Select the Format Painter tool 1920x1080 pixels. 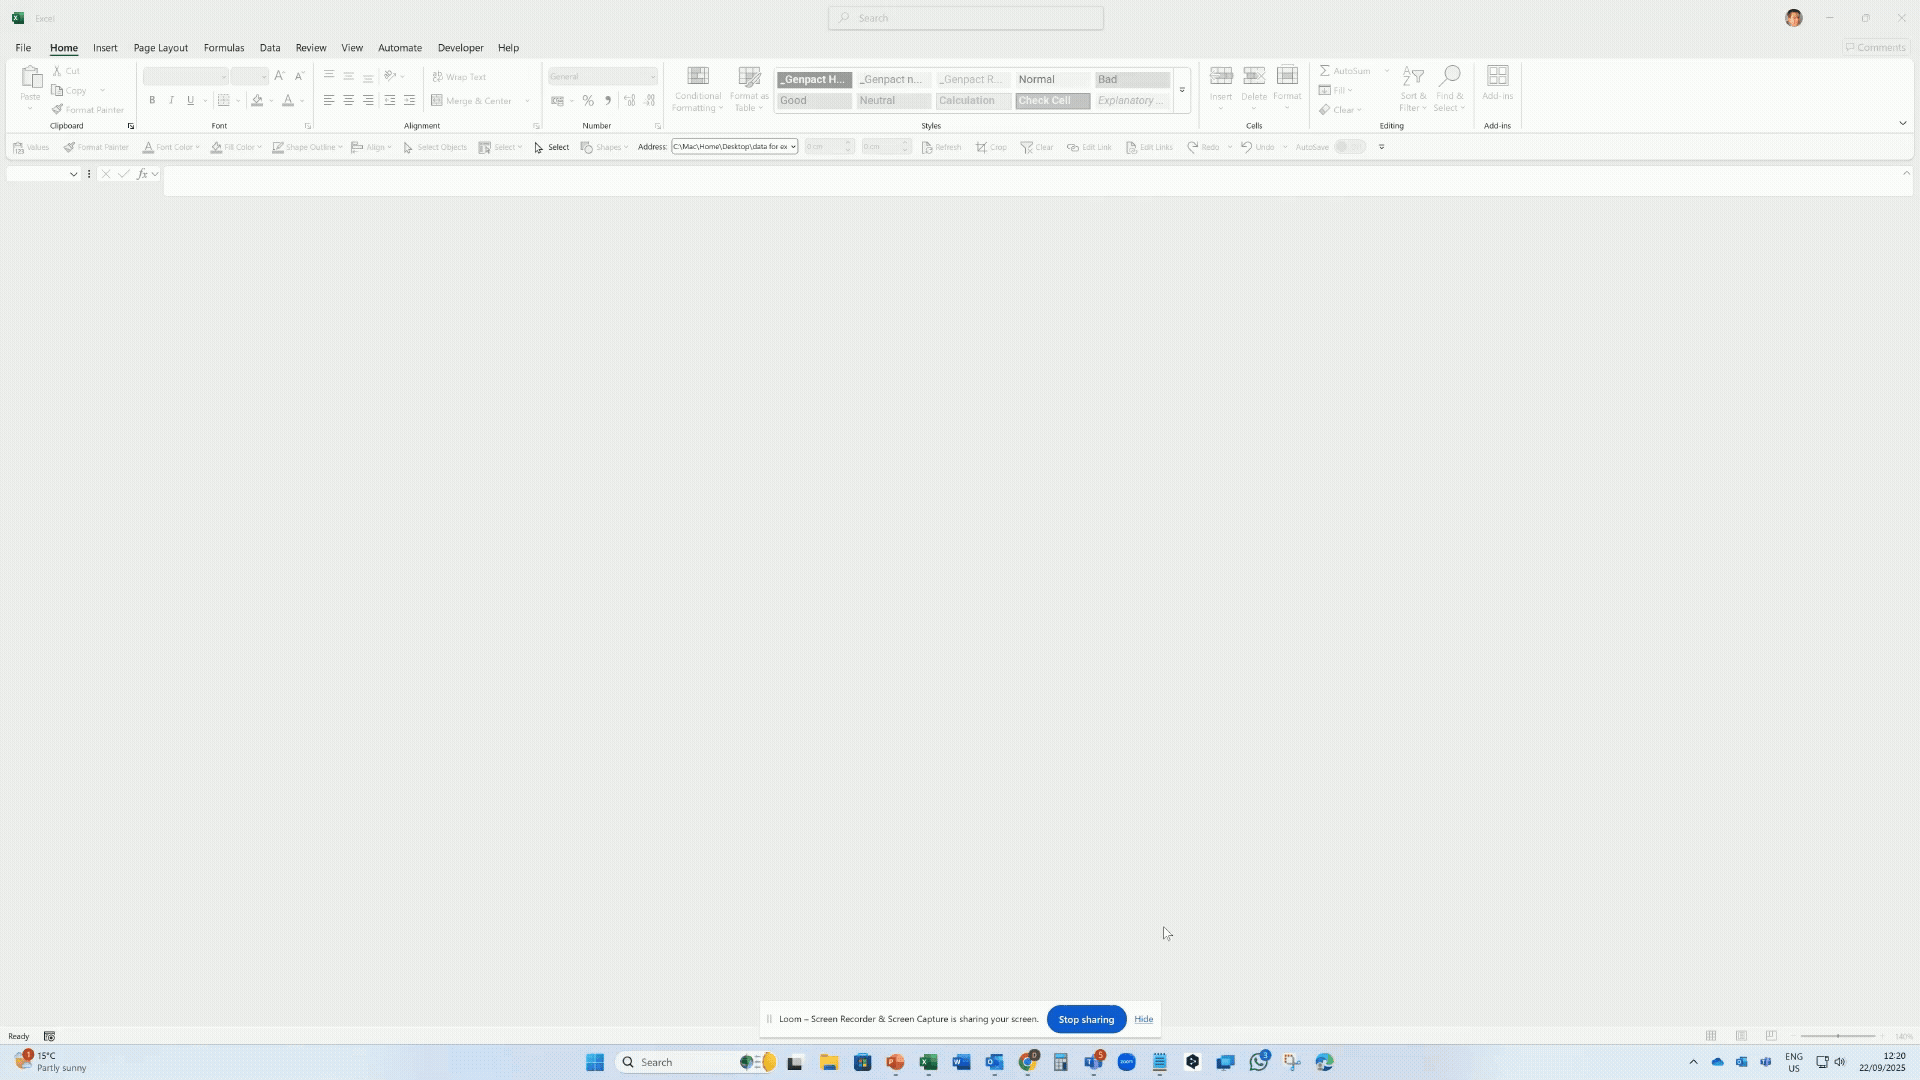click(x=88, y=109)
